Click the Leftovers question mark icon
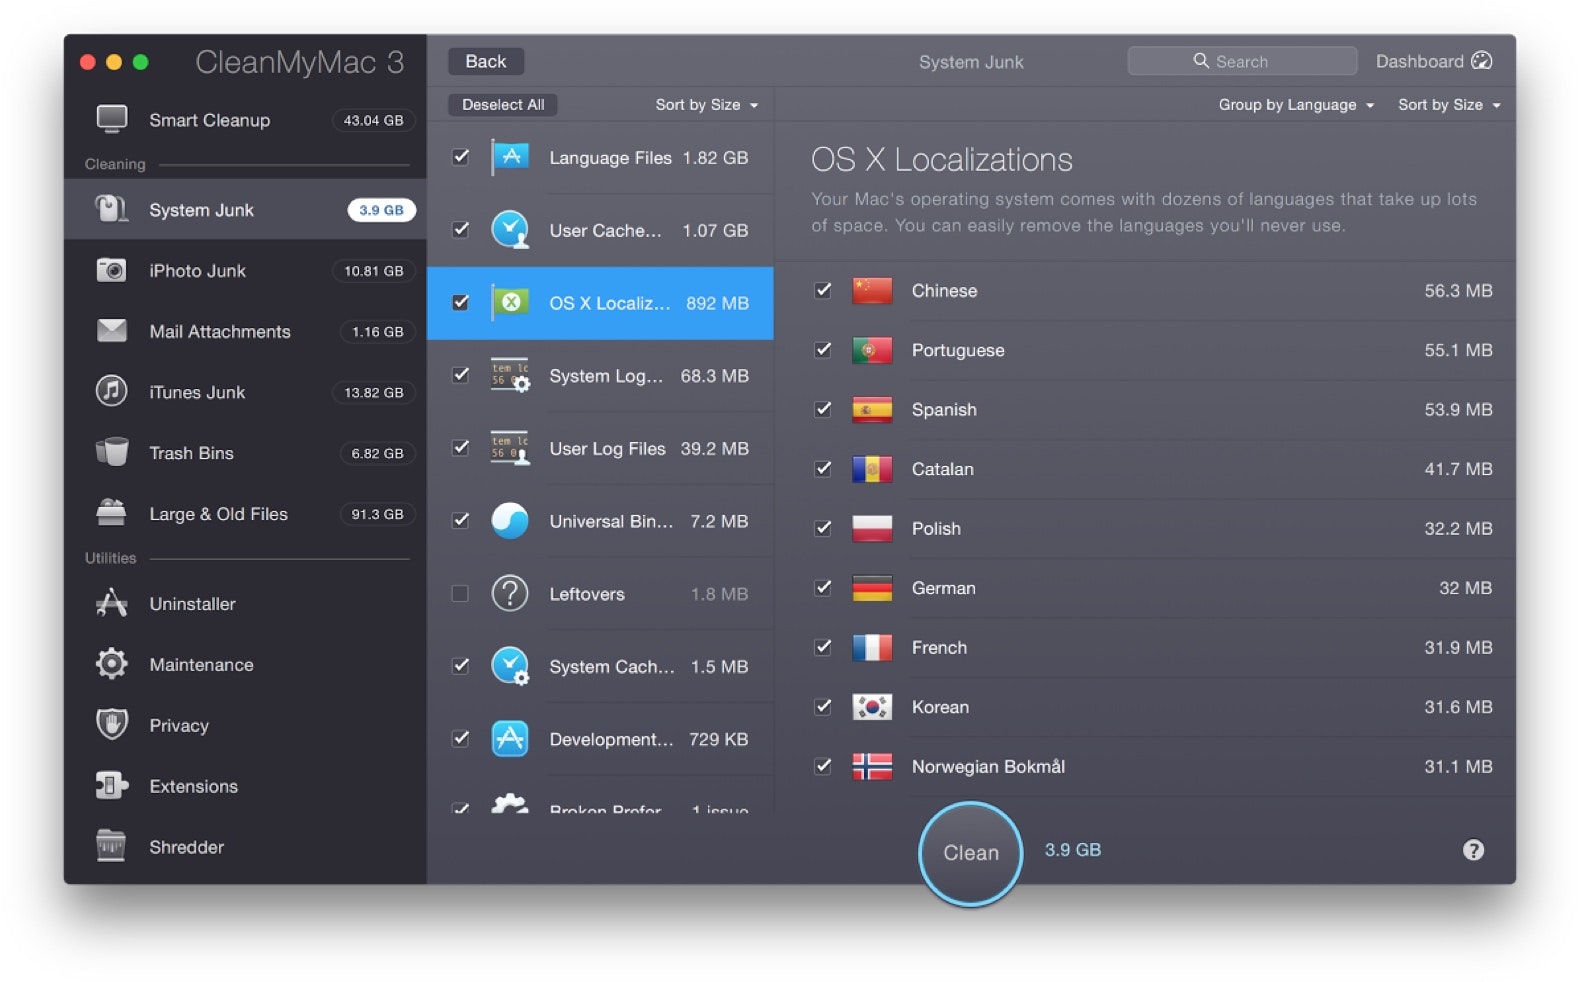Image resolution: width=1580 pixels, height=982 pixels. (x=510, y=593)
